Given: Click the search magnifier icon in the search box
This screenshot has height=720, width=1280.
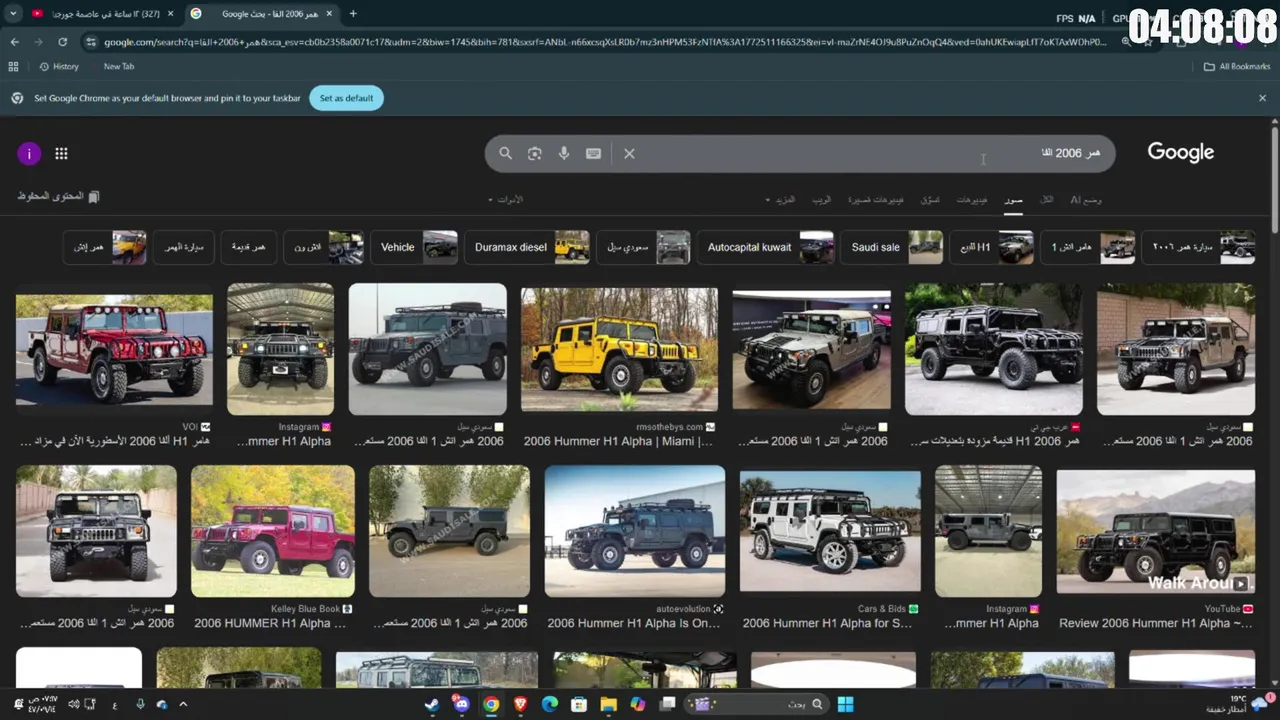Looking at the screenshot, I should (x=505, y=153).
